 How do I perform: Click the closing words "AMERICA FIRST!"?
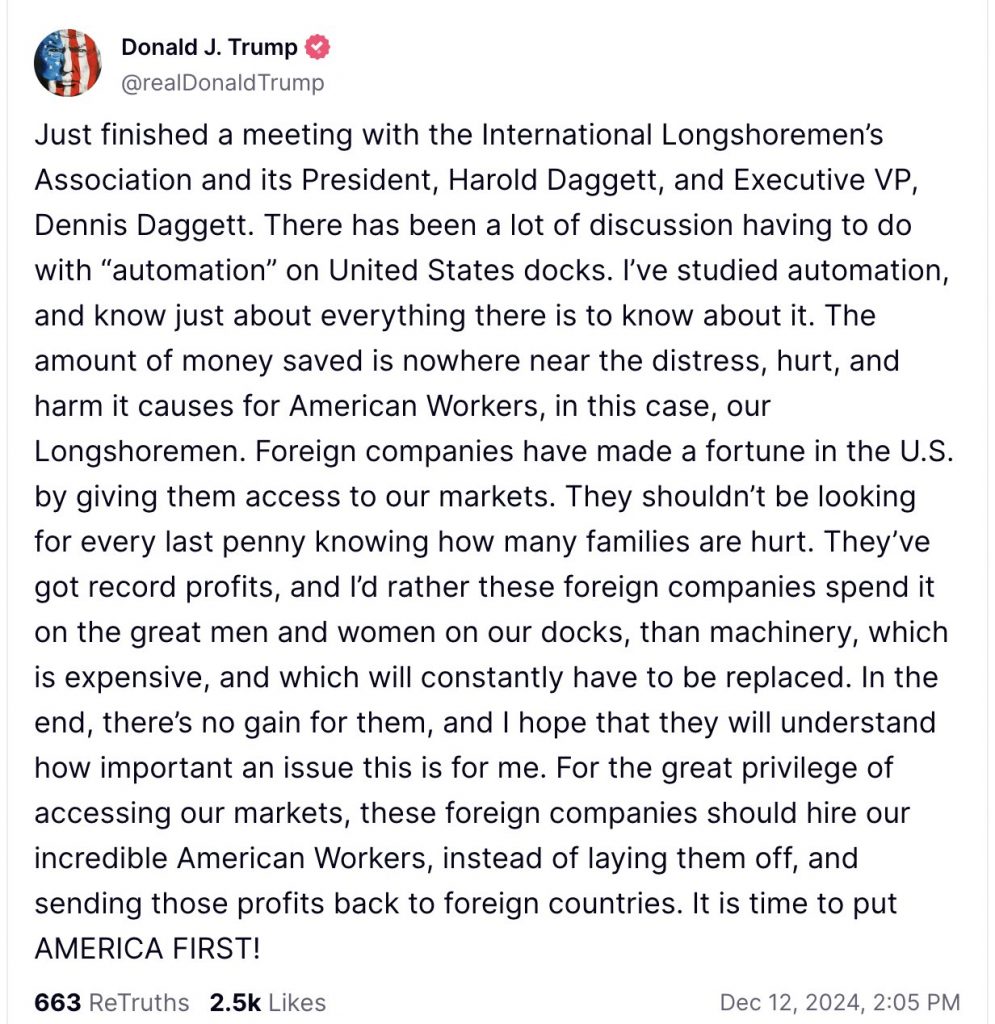click(148, 948)
